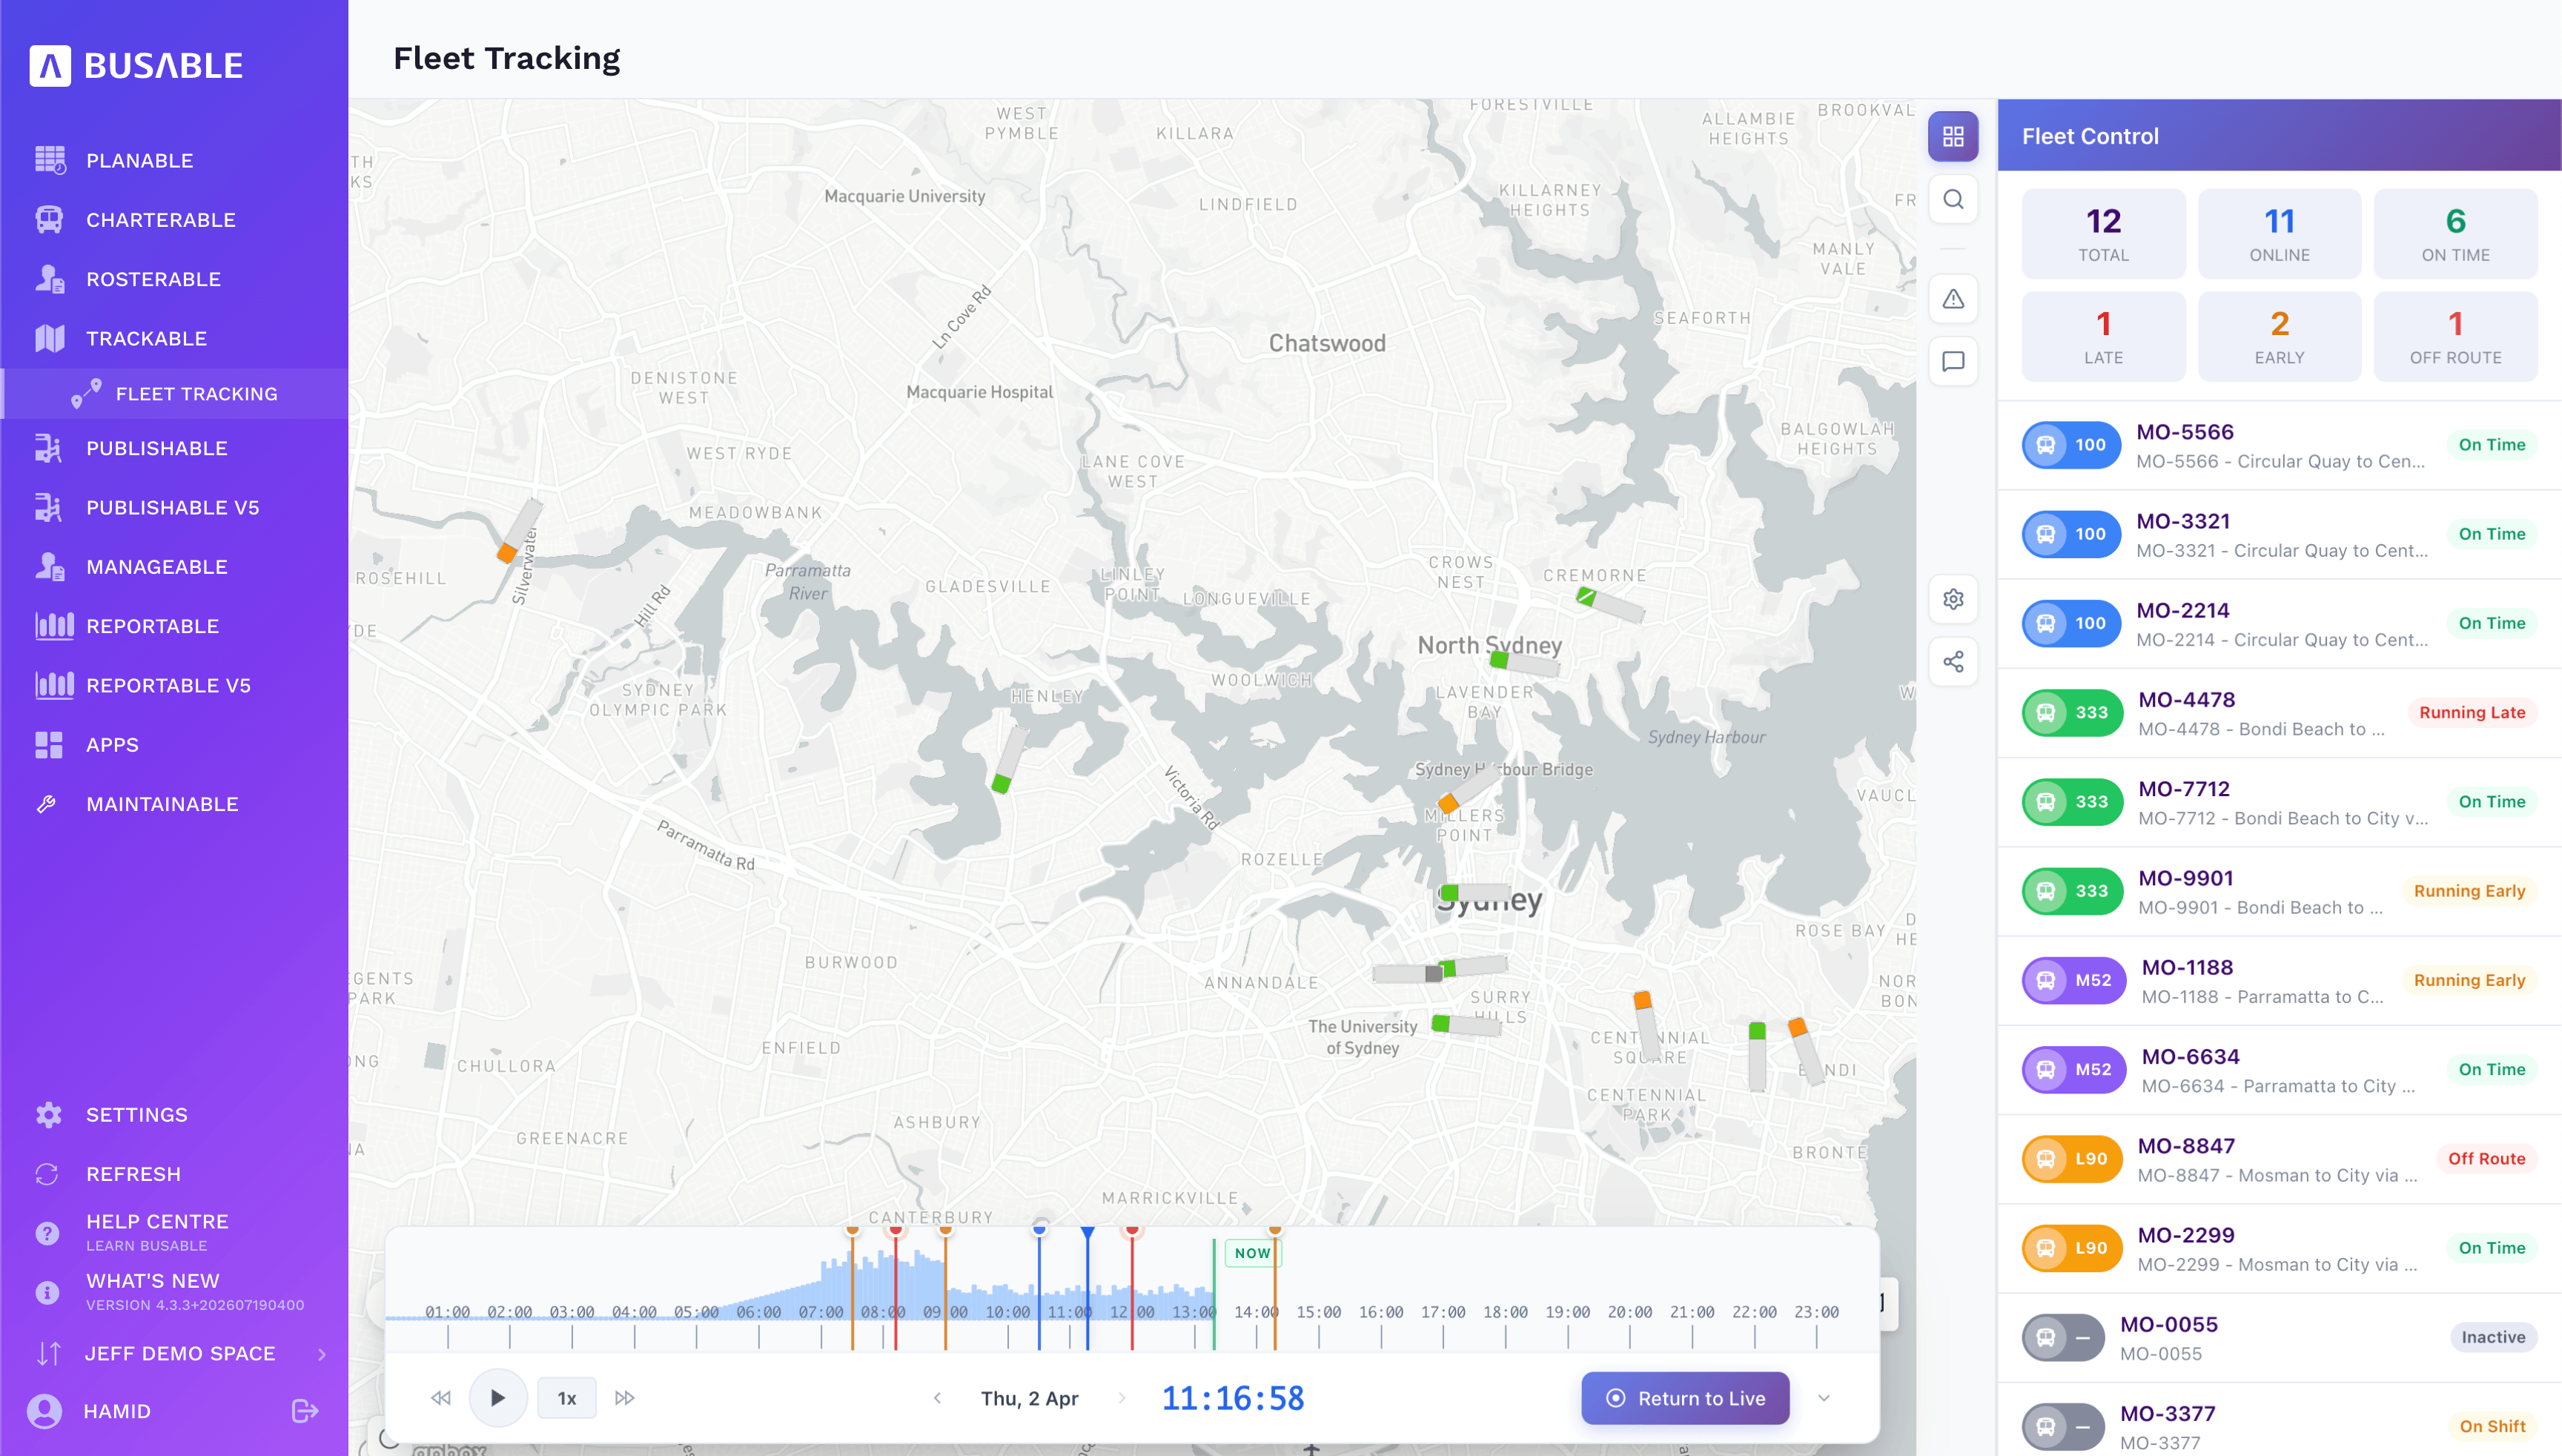Click the 18:00 position on the timeline
The width and height of the screenshot is (2562, 1456).
tap(1505, 1312)
